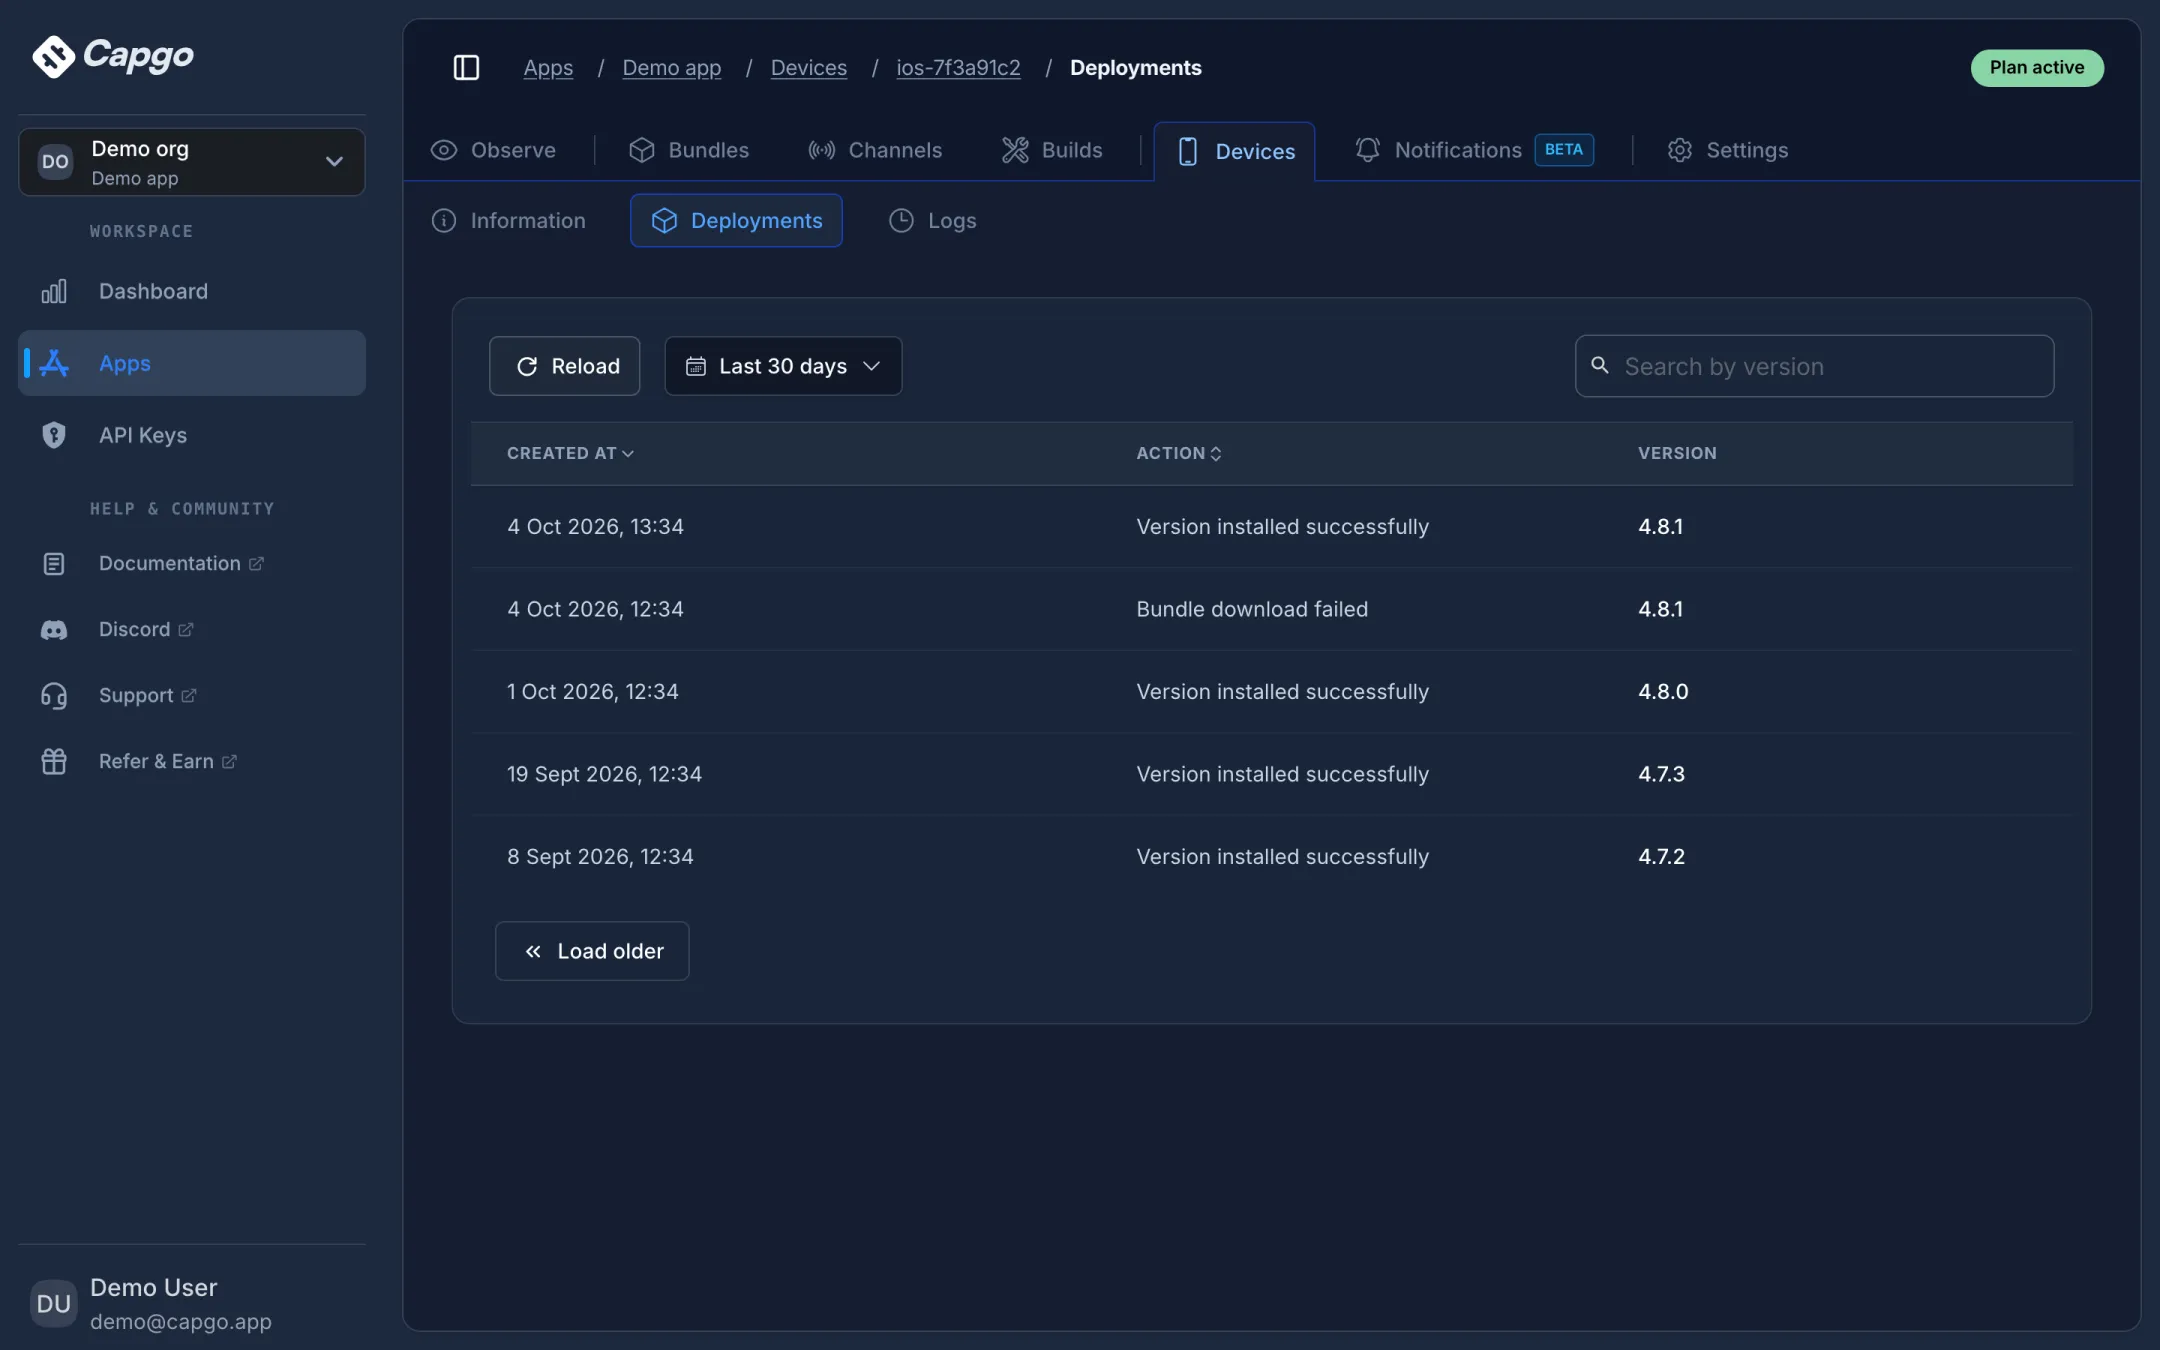Click the DO organization avatar
Image resolution: width=2160 pixels, height=1350 pixels.
coord(55,162)
